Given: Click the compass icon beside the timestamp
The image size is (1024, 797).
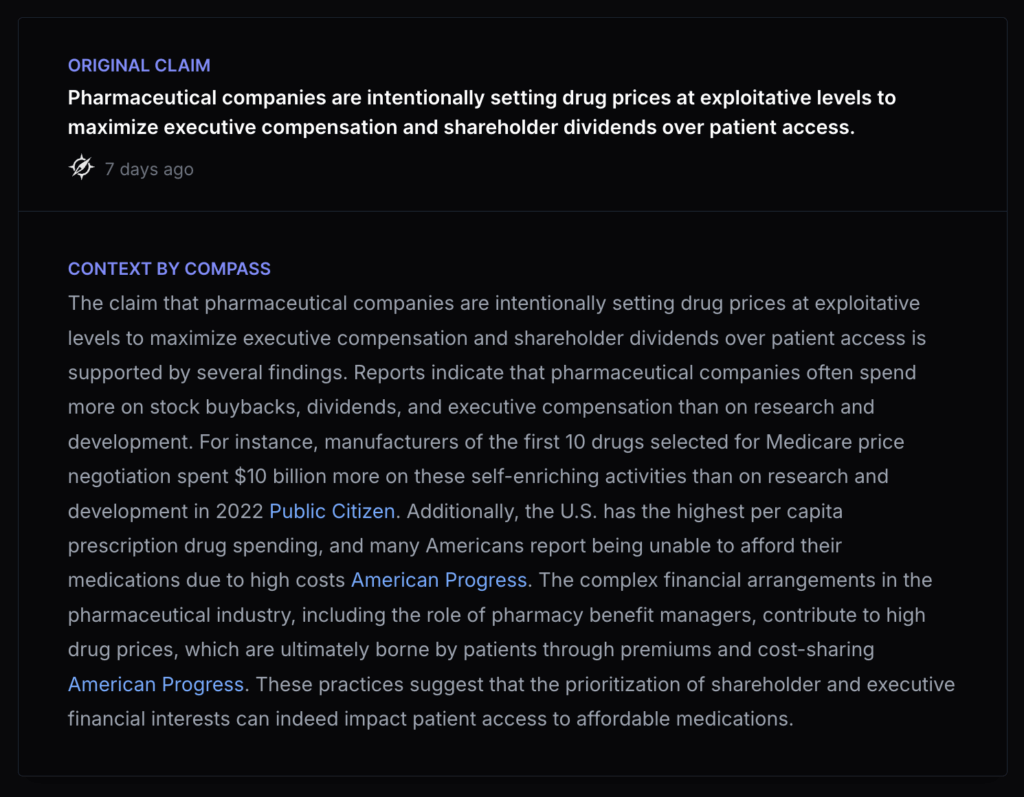Looking at the screenshot, I should click(x=81, y=168).
